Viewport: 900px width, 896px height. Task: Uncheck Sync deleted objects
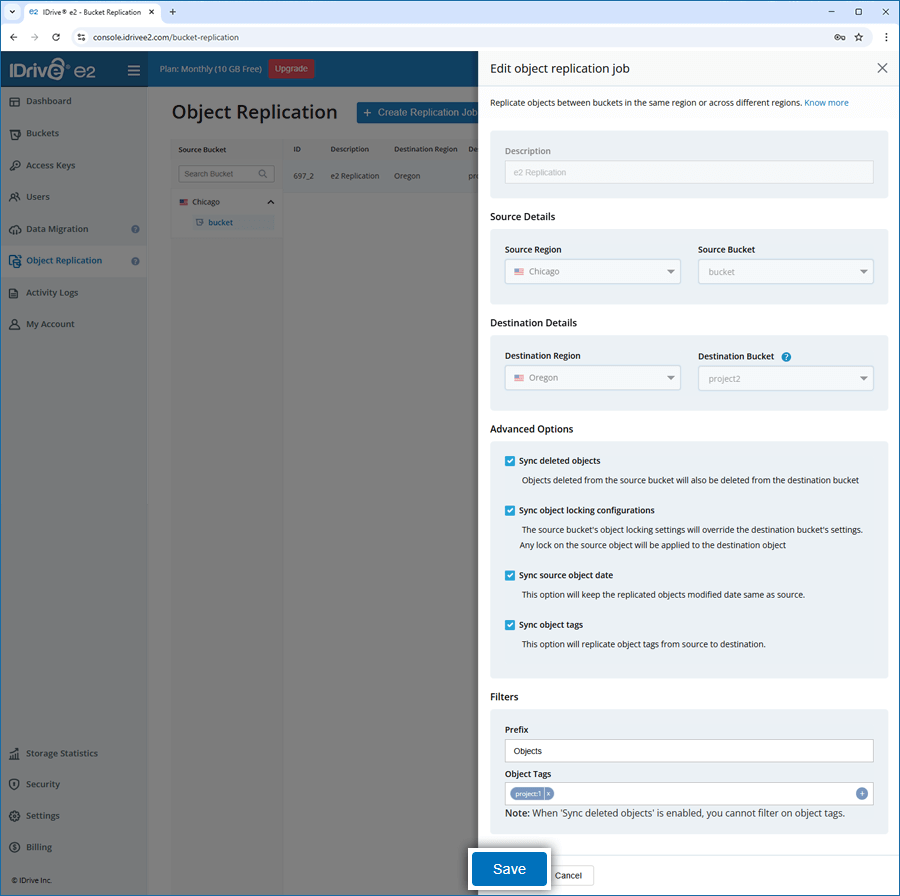click(510, 461)
